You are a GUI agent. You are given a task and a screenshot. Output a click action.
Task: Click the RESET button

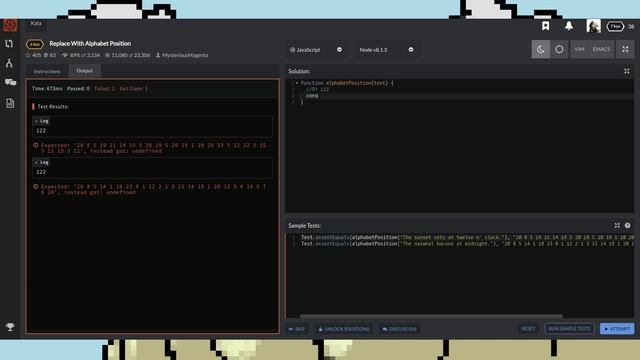point(529,329)
